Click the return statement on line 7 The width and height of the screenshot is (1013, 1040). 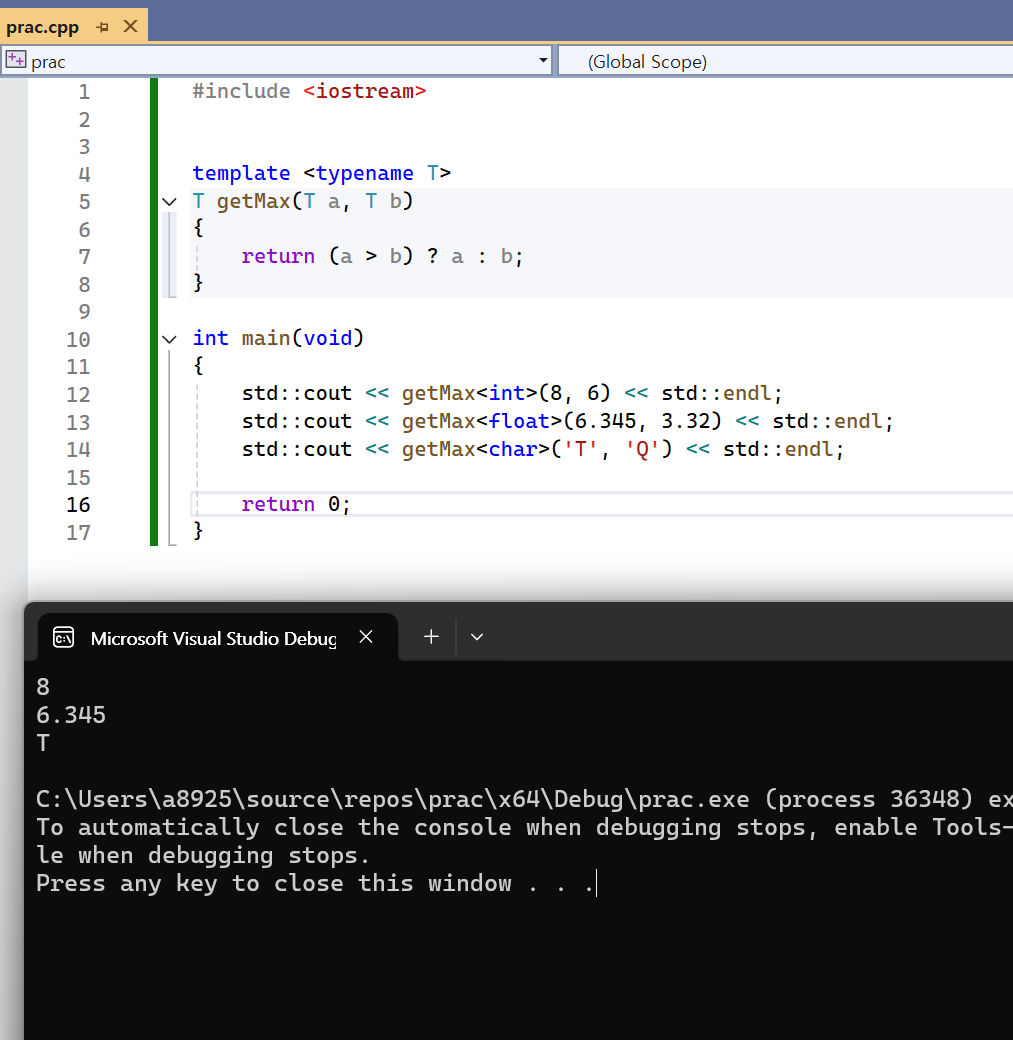[x=382, y=256]
